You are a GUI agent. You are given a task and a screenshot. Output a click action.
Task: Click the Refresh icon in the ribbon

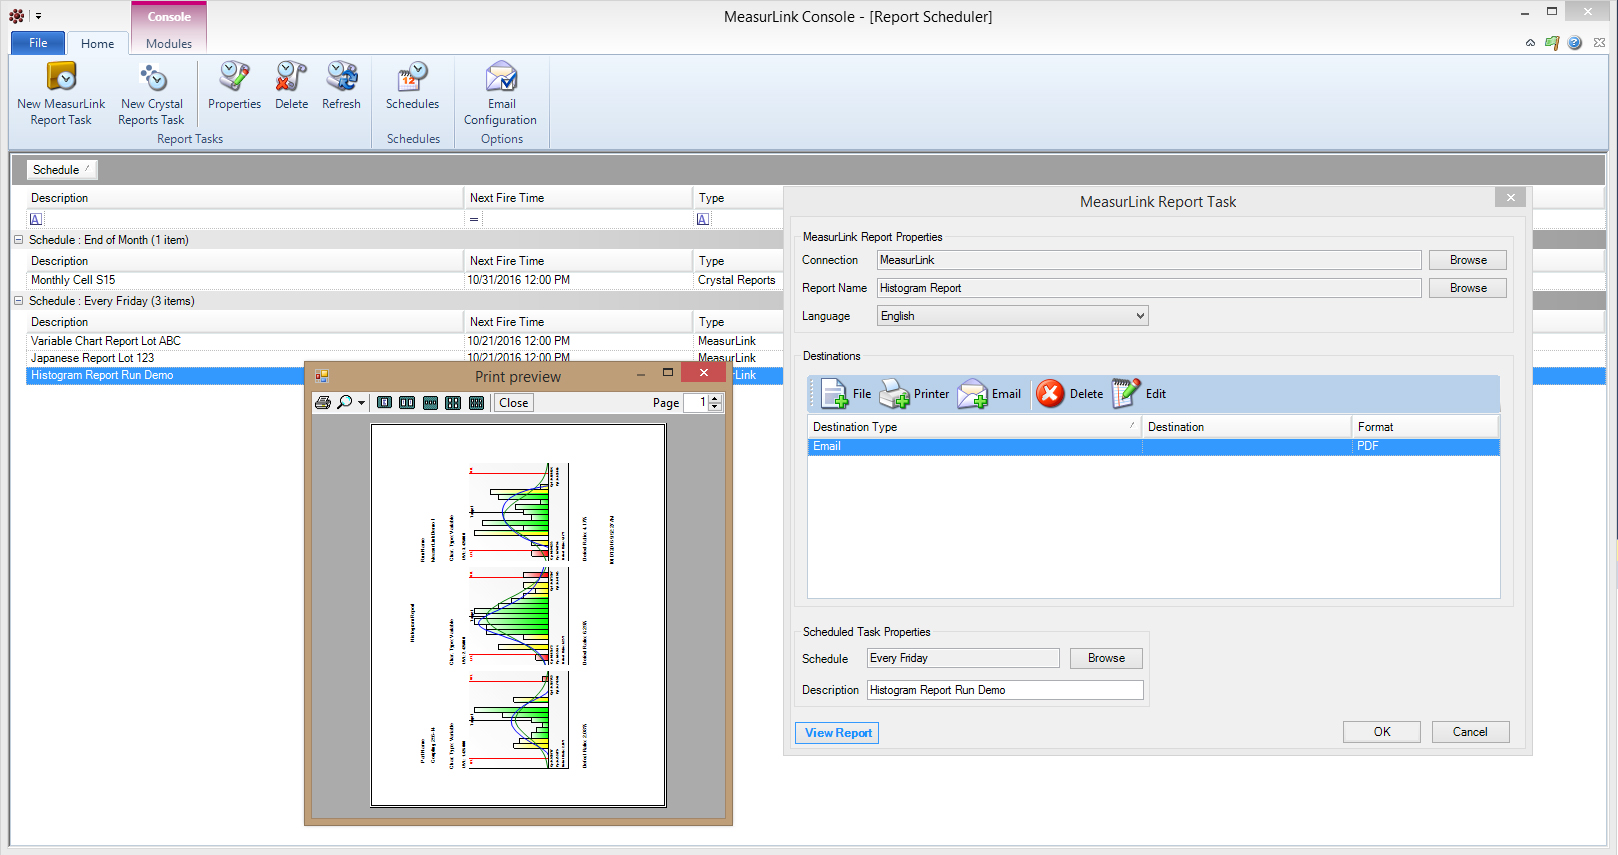tap(341, 78)
